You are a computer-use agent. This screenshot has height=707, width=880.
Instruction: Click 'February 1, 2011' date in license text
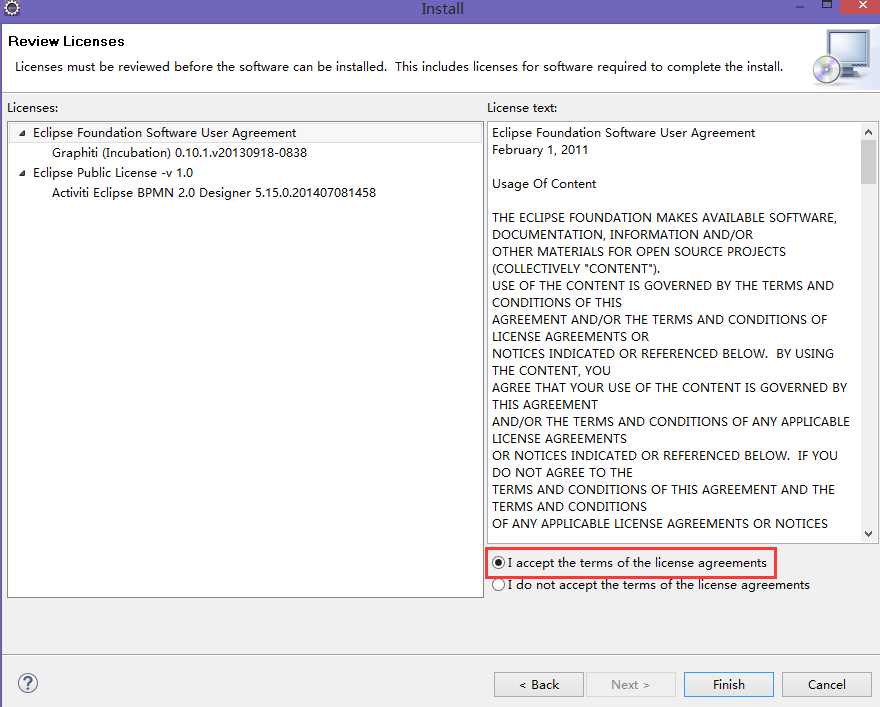[x=540, y=150]
